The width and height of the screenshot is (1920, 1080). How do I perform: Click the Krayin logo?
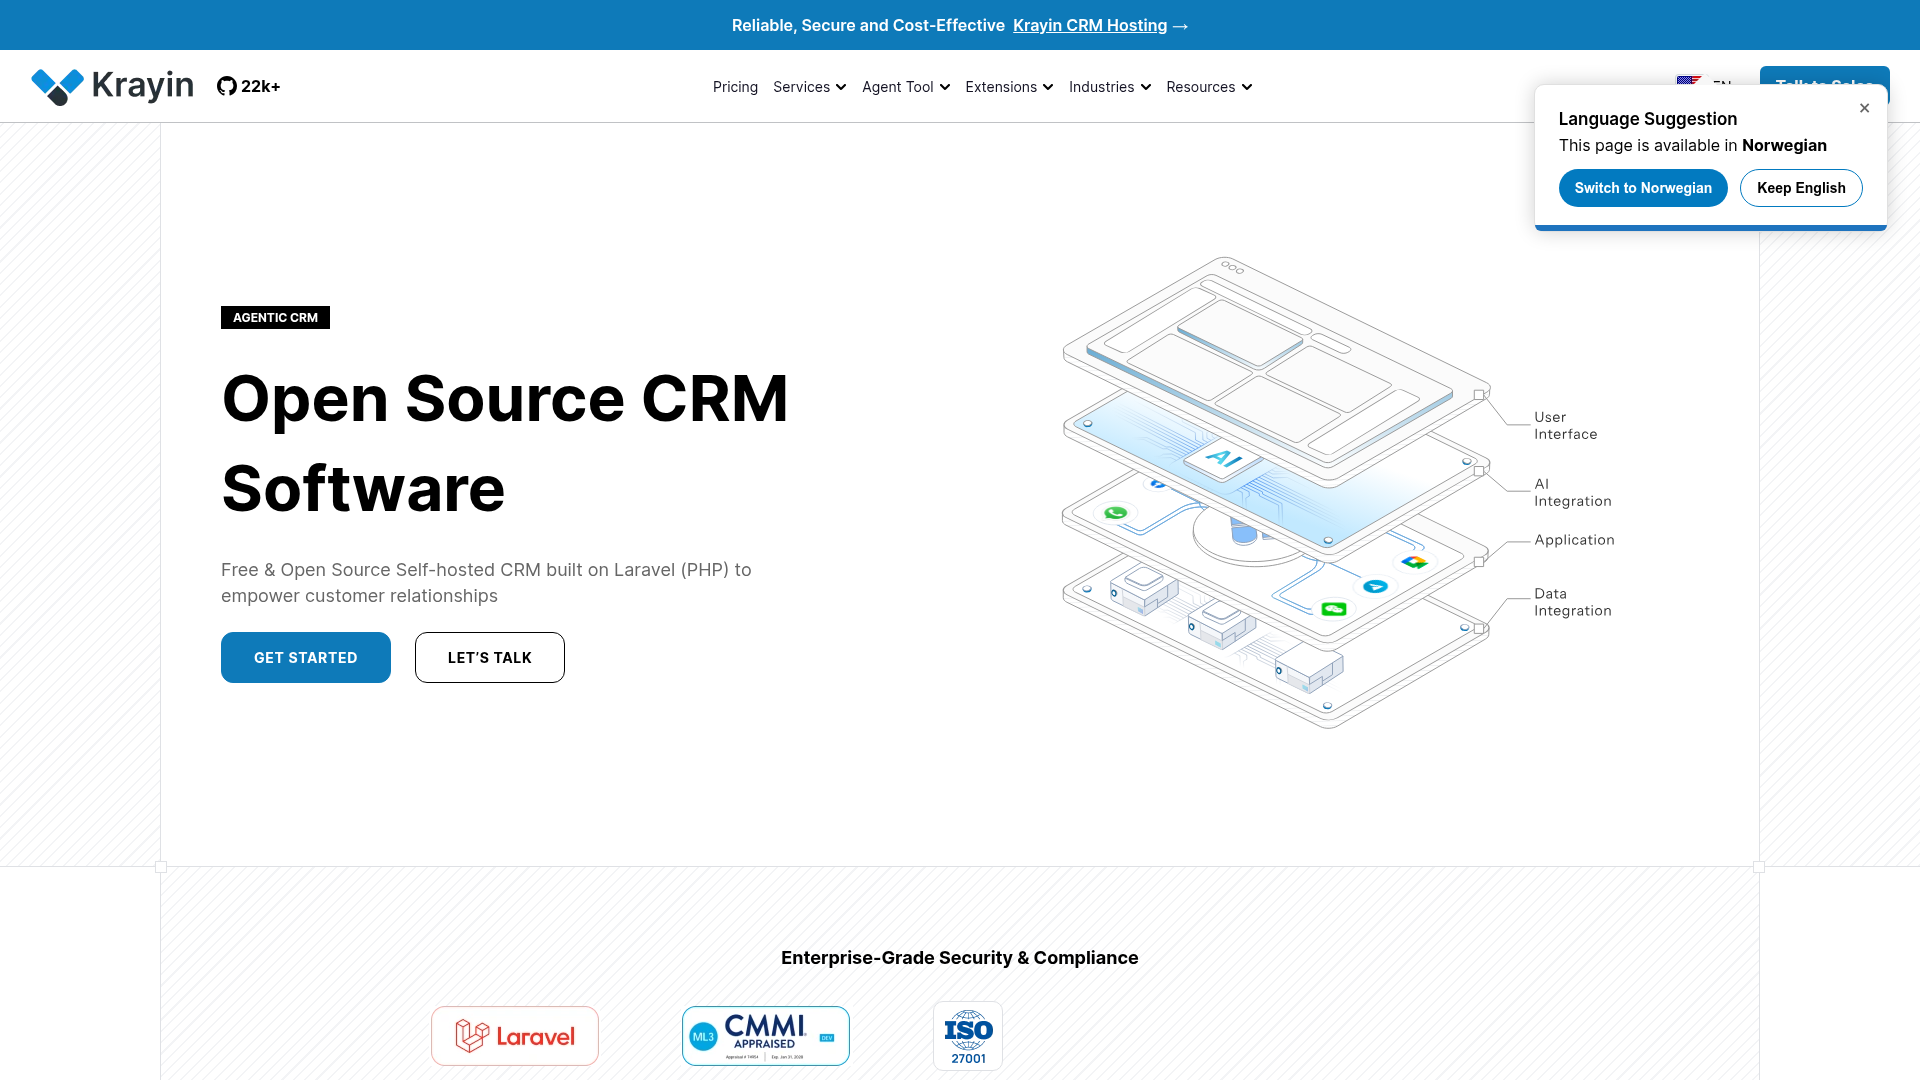(x=112, y=86)
